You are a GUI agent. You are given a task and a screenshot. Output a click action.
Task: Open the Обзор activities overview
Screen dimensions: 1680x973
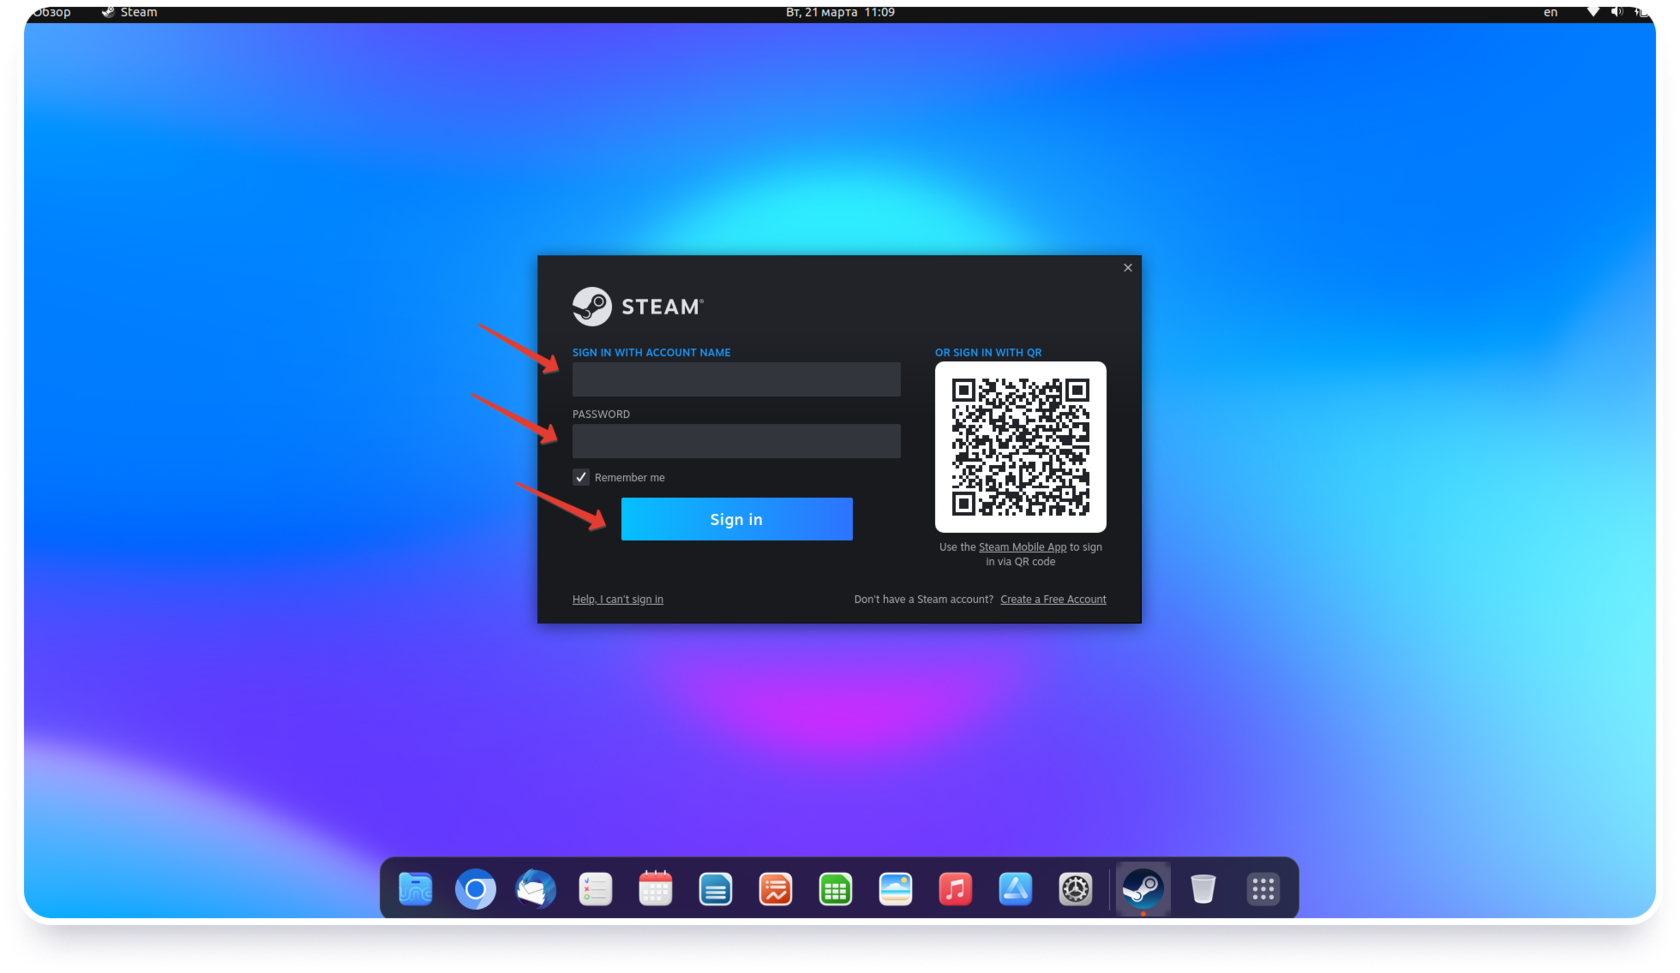tap(52, 12)
